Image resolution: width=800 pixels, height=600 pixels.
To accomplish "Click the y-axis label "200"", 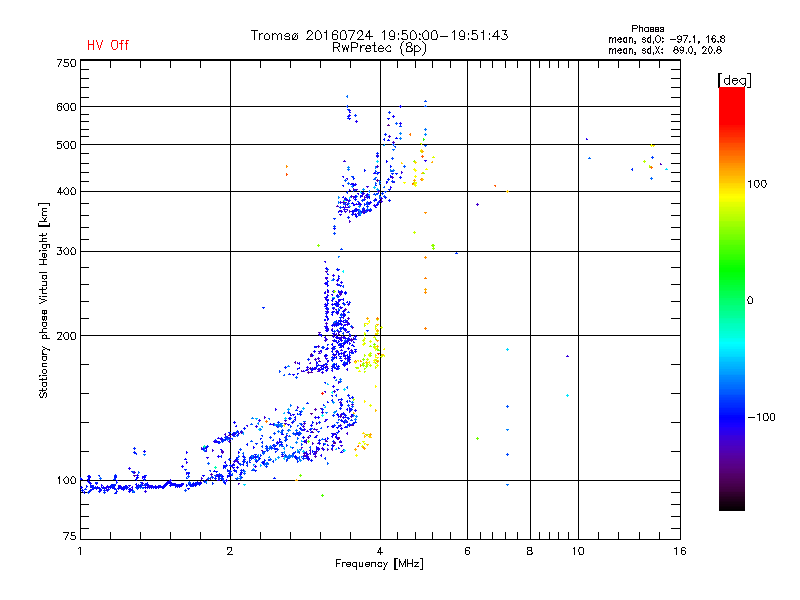I will tap(66, 336).
